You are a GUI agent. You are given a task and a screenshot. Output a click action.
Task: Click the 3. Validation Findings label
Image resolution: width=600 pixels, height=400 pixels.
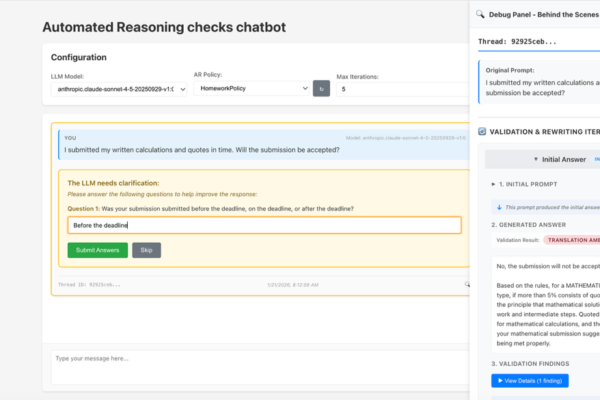click(x=530, y=363)
